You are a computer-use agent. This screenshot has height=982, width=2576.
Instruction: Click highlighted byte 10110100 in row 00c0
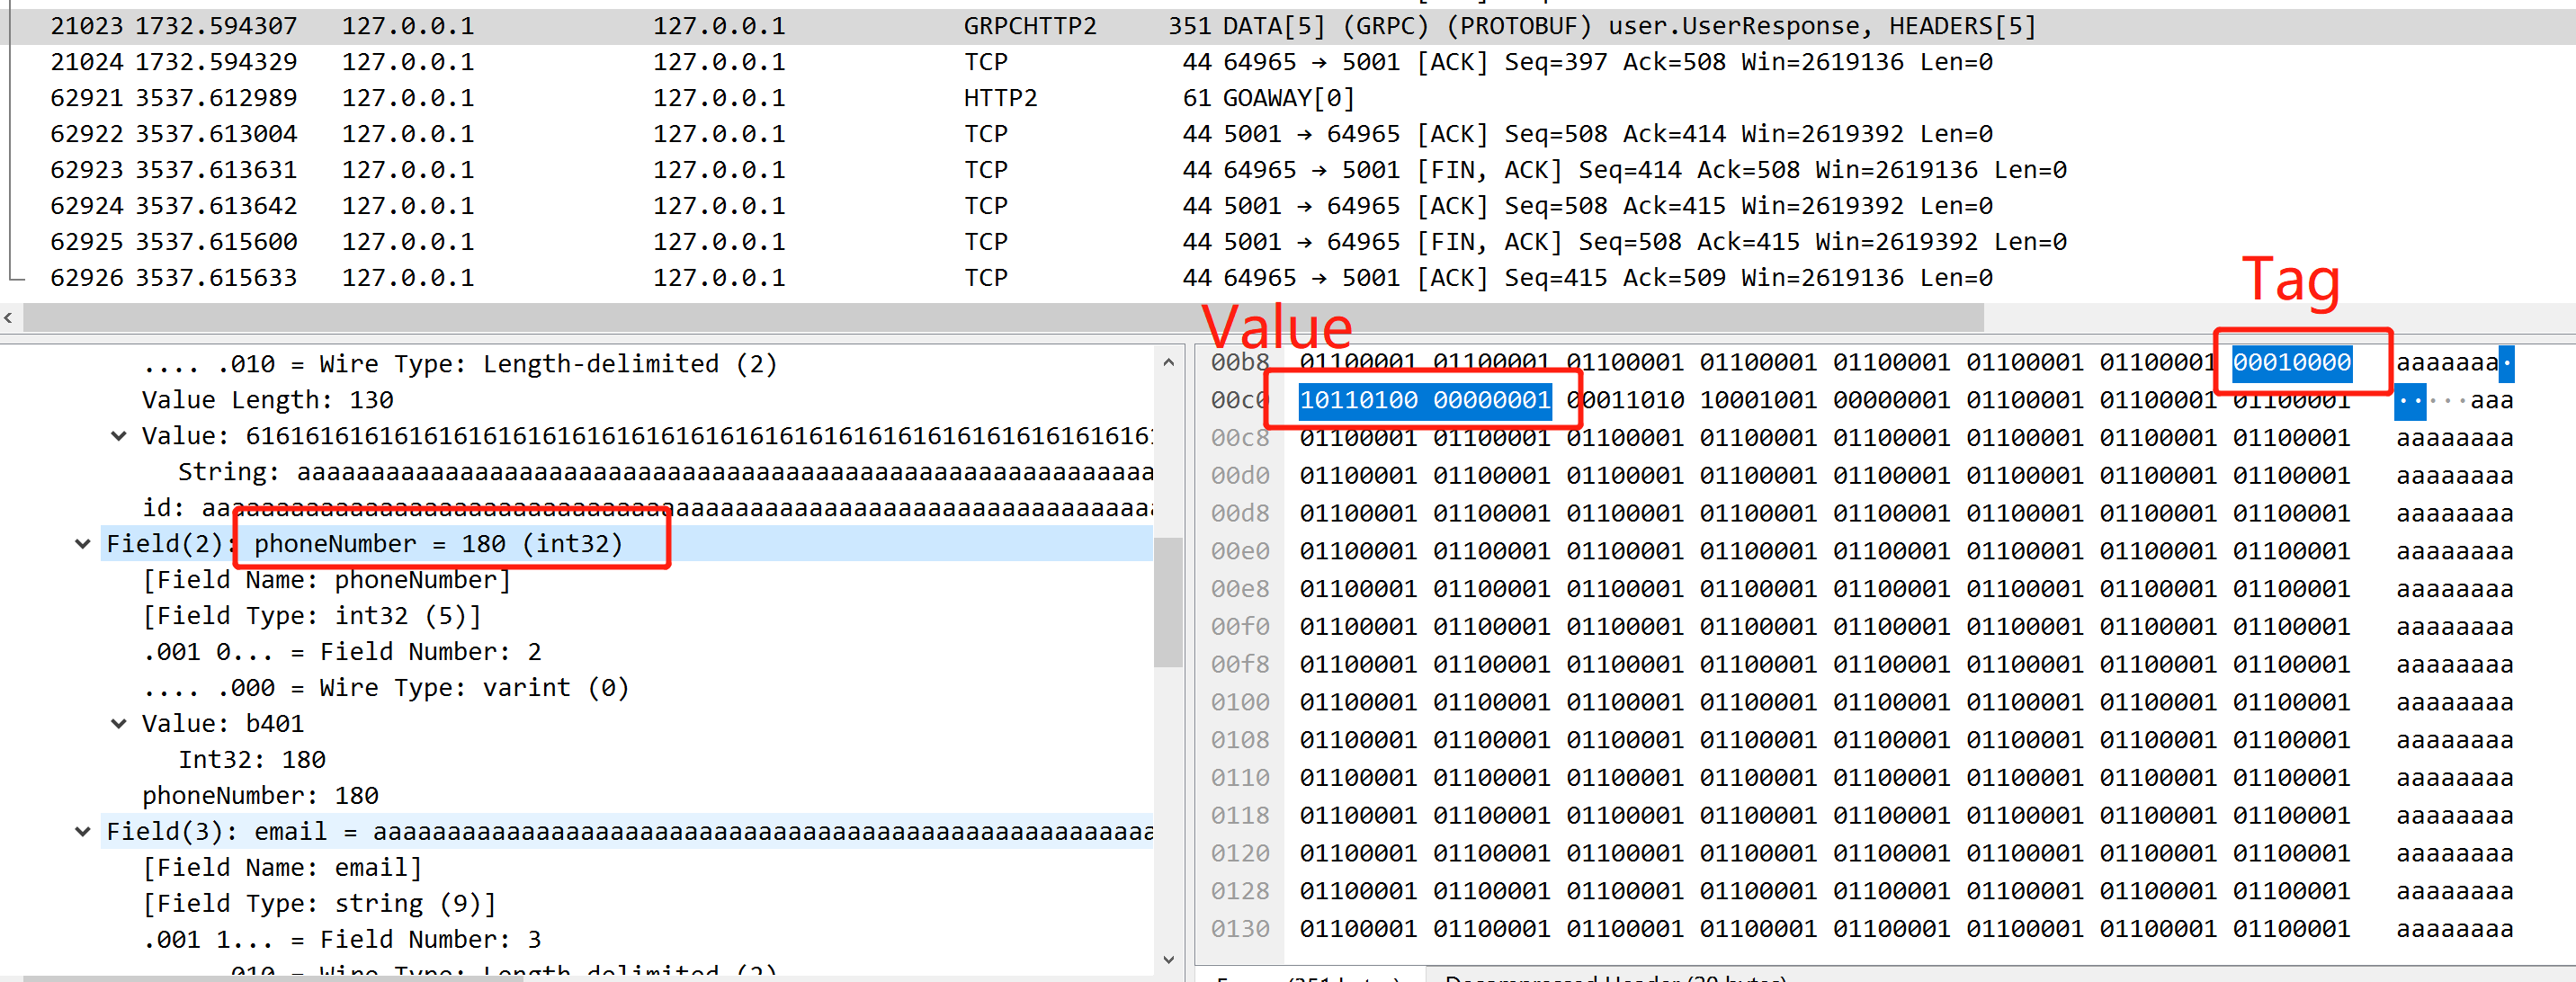click(x=1358, y=401)
